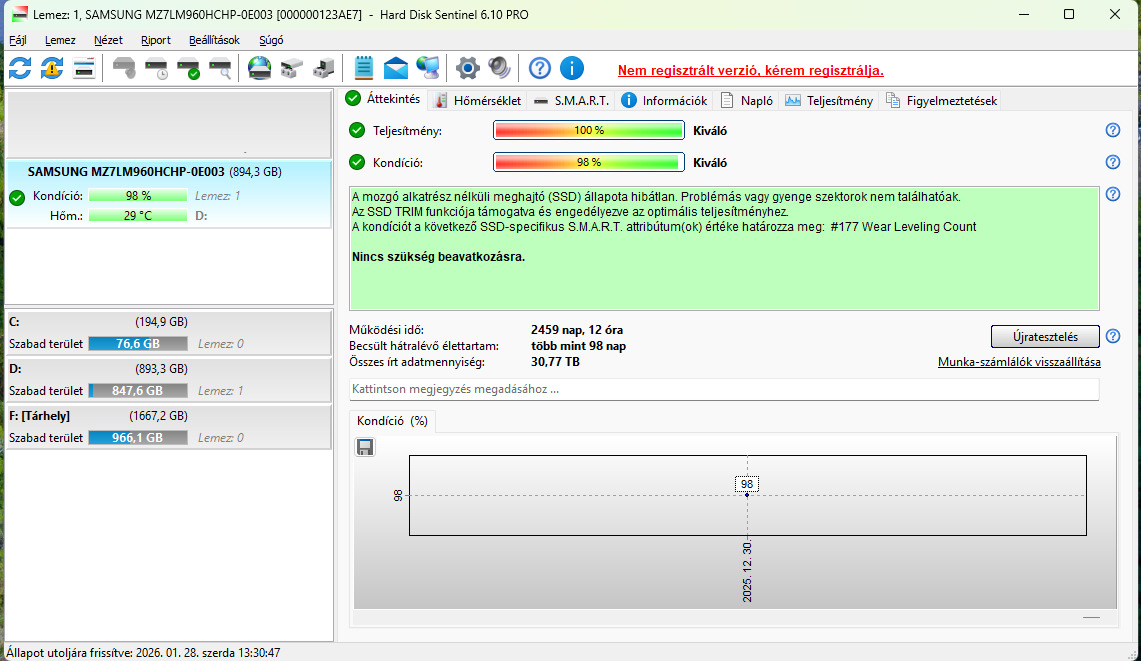Open the Lemez menu
Viewport: 1141px width, 661px height.
pos(60,40)
